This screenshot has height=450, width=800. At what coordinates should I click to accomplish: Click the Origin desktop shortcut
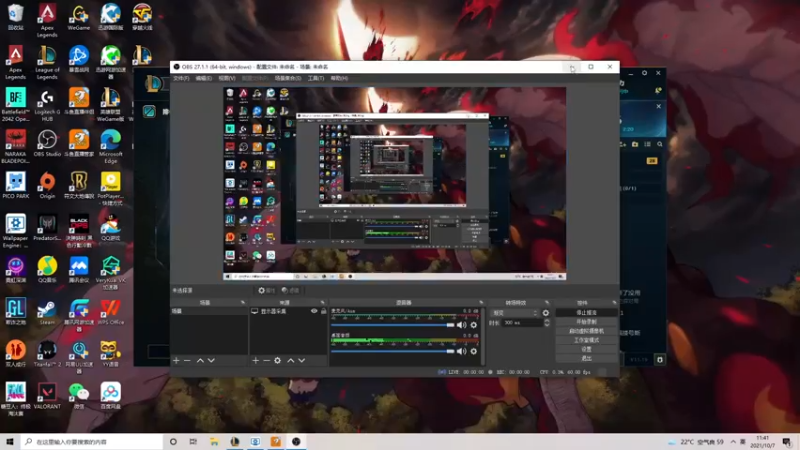tap(47, 185)
